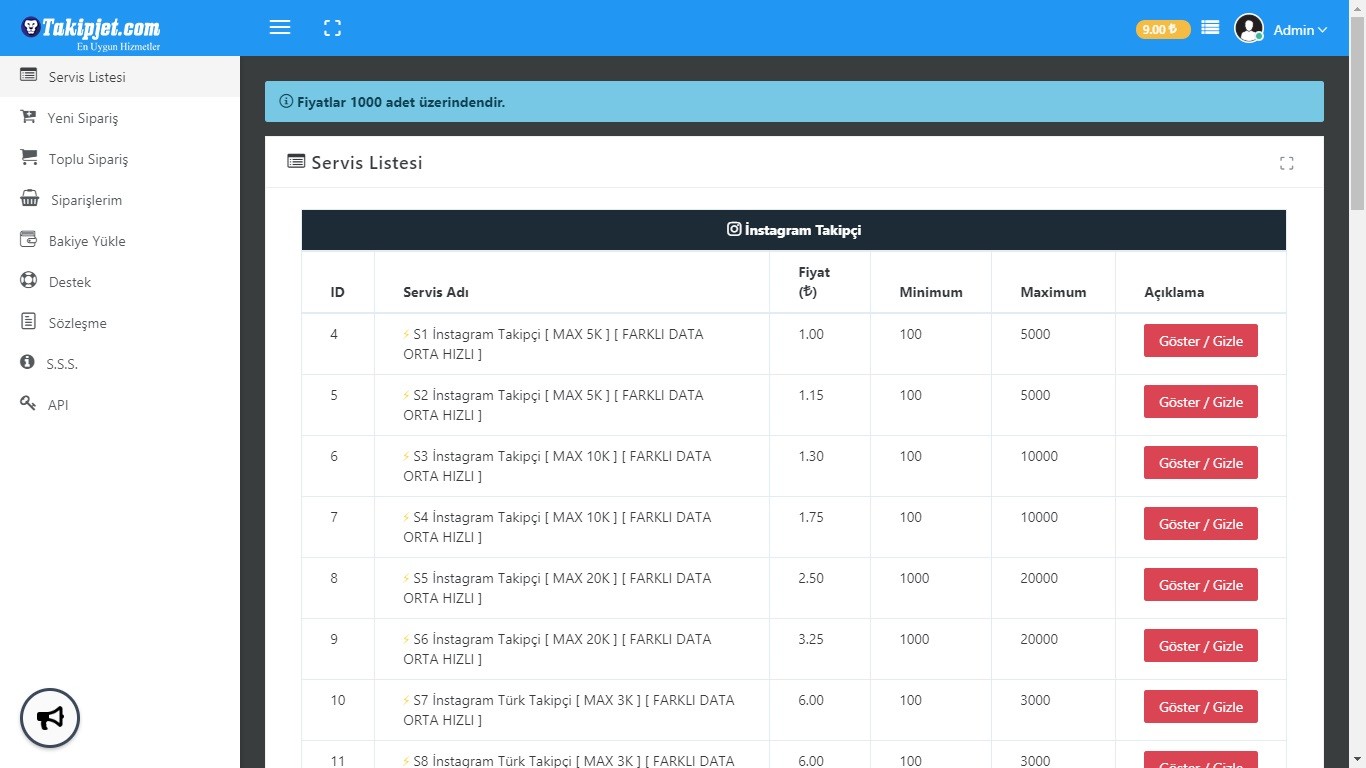Expand description of S7 İnstagram Türk Takipçi
Screen dimensions: 1366x768
(1200, 707)
